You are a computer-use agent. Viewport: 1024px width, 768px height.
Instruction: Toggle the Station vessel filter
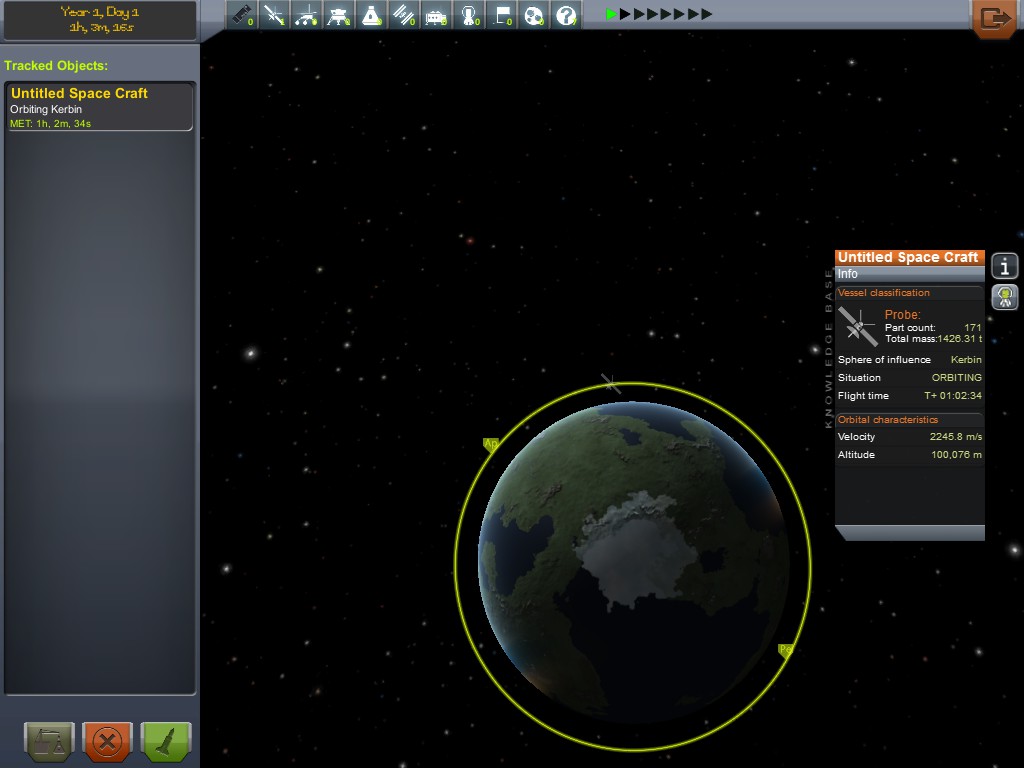coord(404,14)
